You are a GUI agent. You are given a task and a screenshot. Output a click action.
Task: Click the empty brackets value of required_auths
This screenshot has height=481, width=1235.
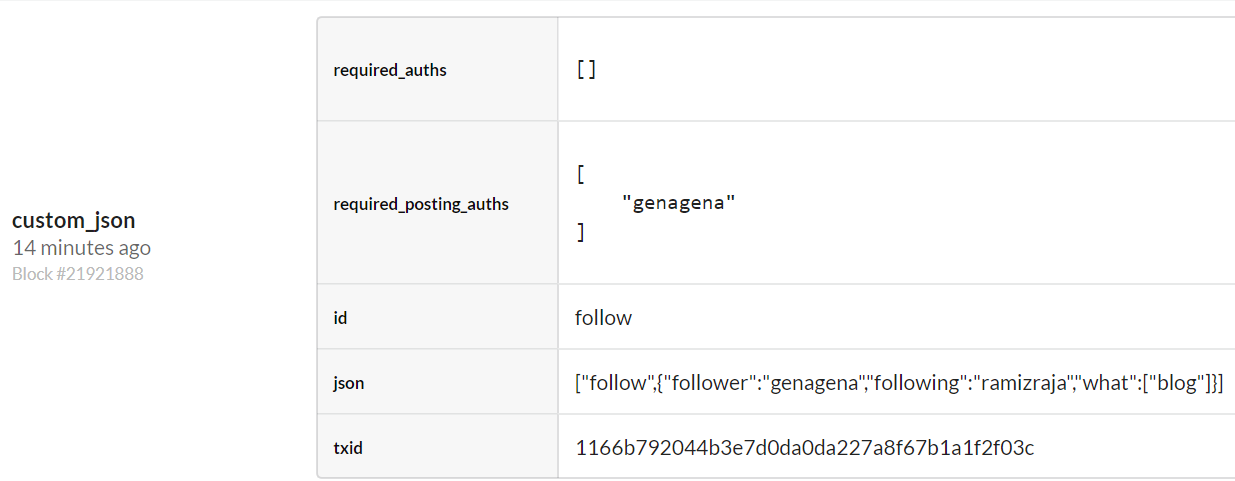[x=586, y=70]
